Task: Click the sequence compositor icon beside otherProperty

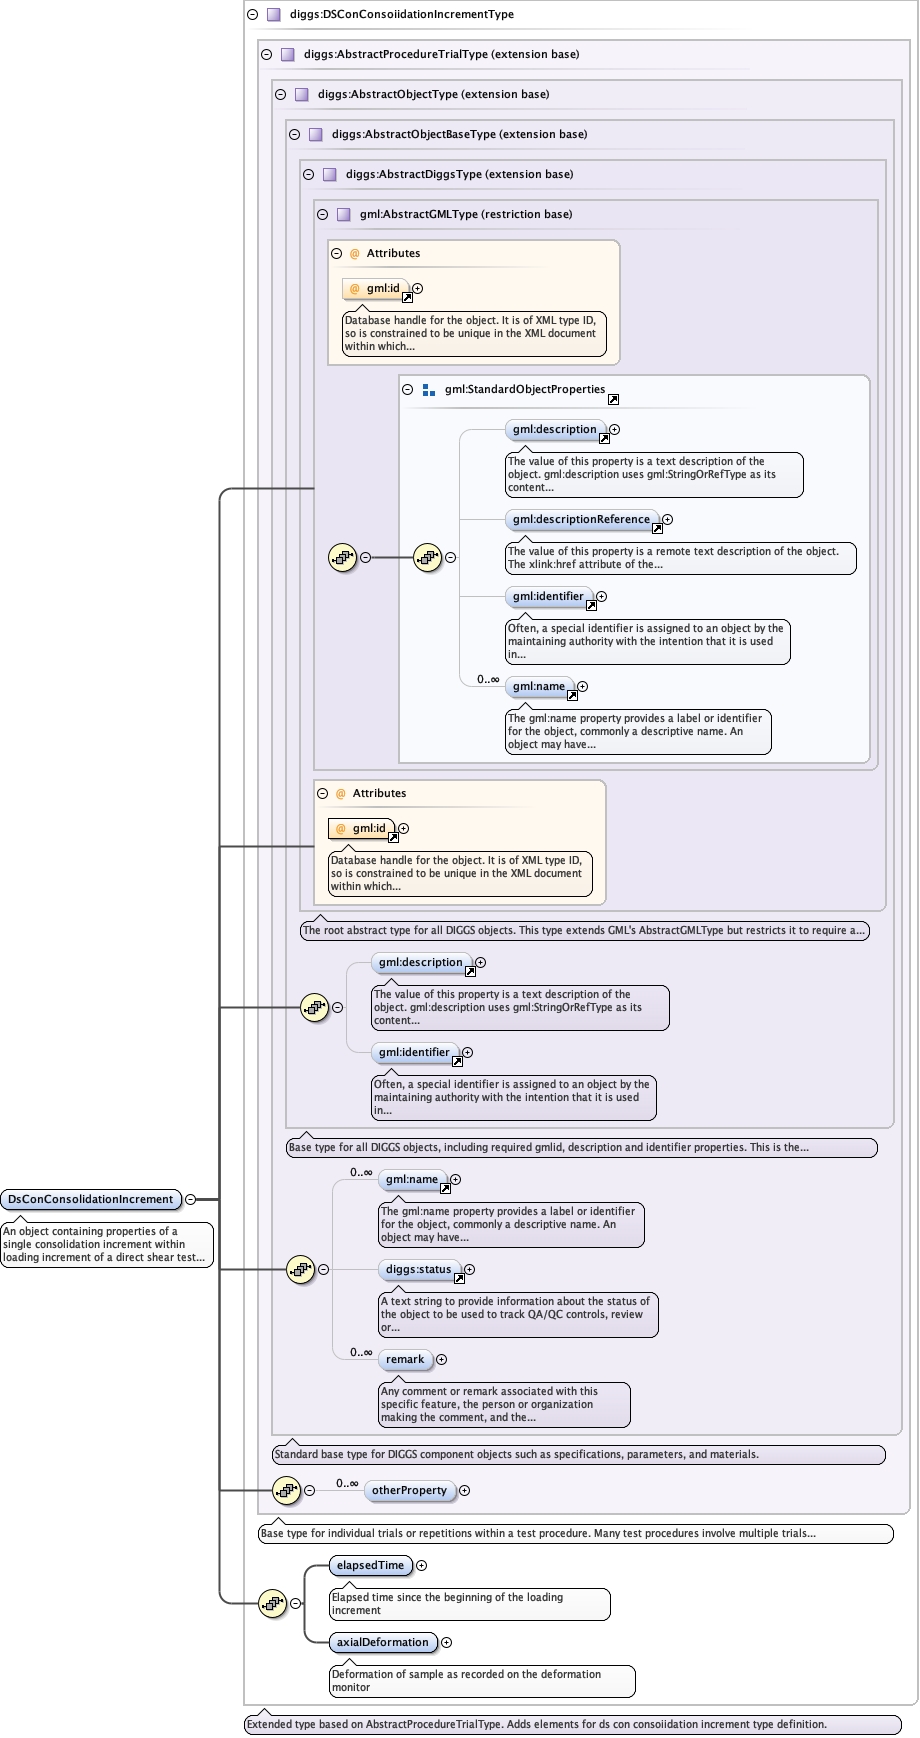Action: (286, 1490)
